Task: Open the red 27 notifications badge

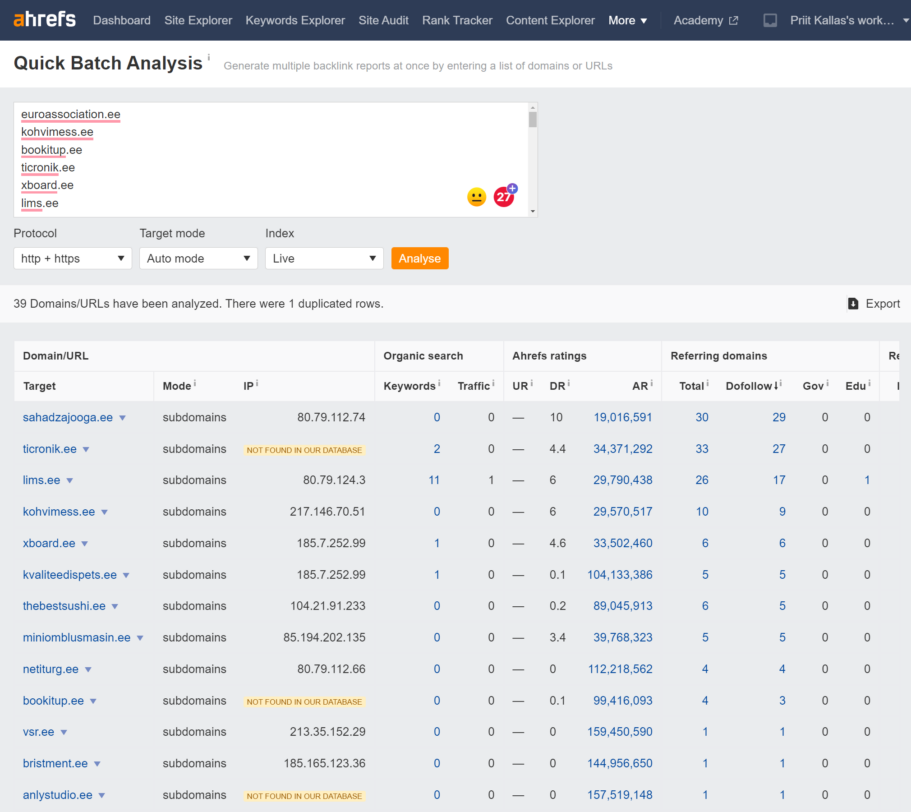Action: pos(504,196)
